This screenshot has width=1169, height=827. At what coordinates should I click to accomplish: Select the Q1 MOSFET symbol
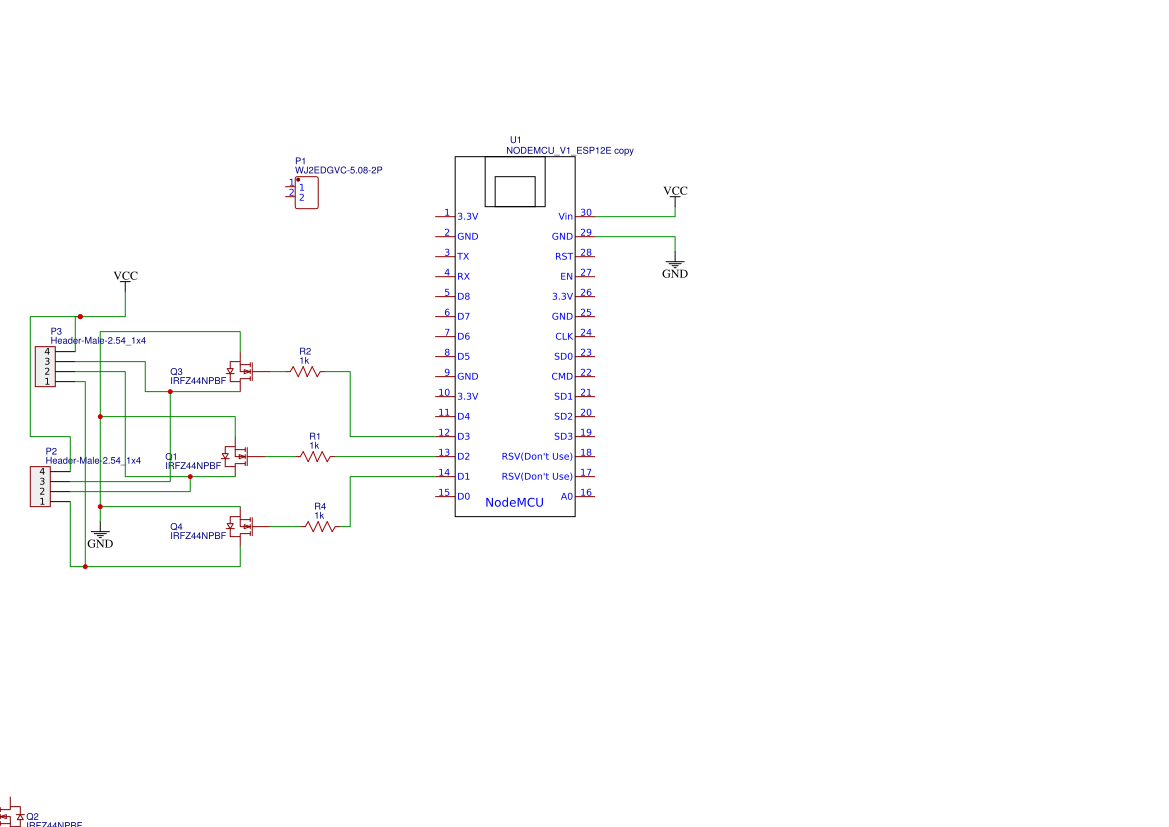[236, 456]
